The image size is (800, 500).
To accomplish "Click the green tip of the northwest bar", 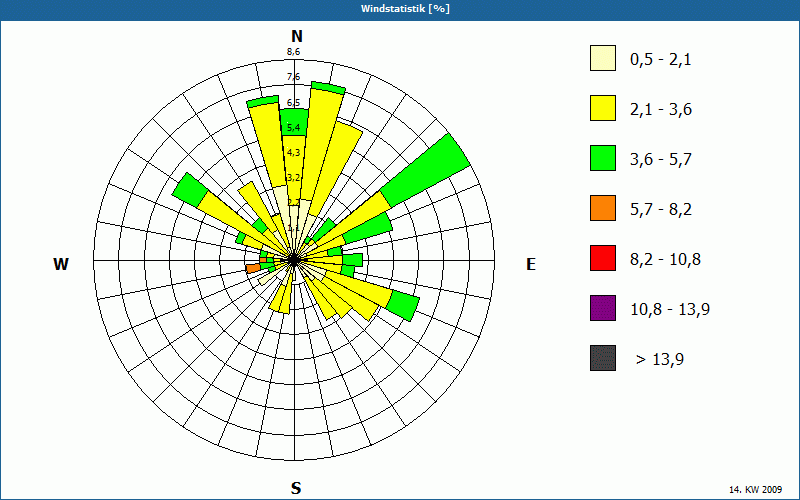I will (x=190, y=190).
